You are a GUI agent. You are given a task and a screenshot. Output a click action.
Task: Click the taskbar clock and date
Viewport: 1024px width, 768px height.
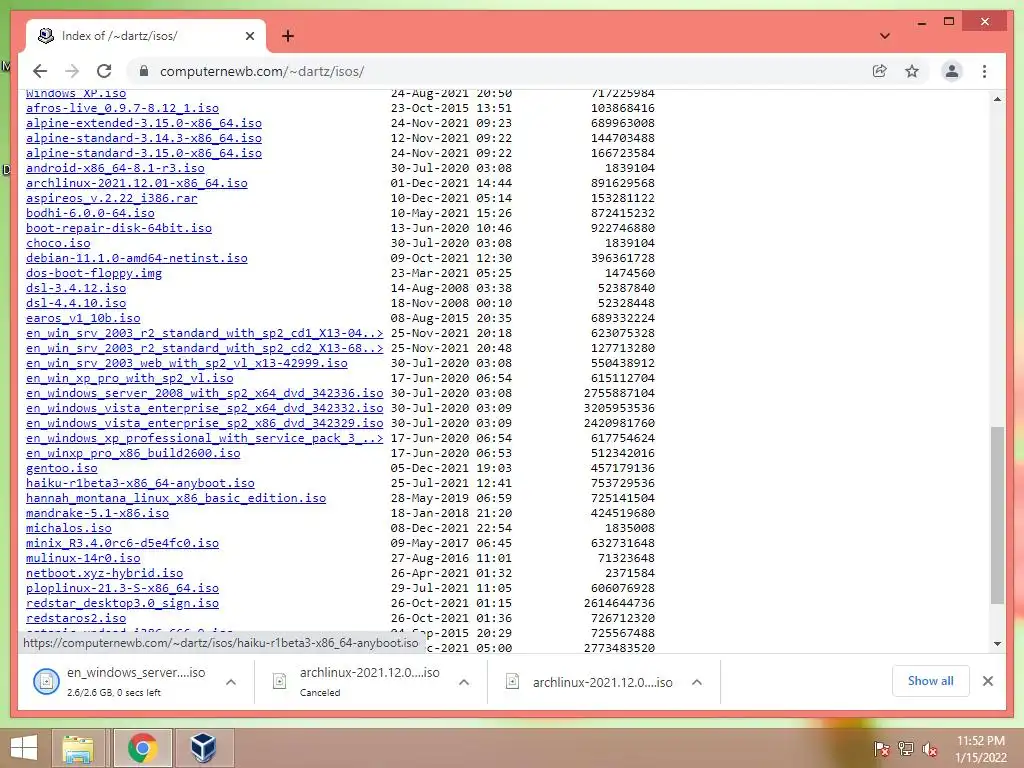click(x=981, y=749)
